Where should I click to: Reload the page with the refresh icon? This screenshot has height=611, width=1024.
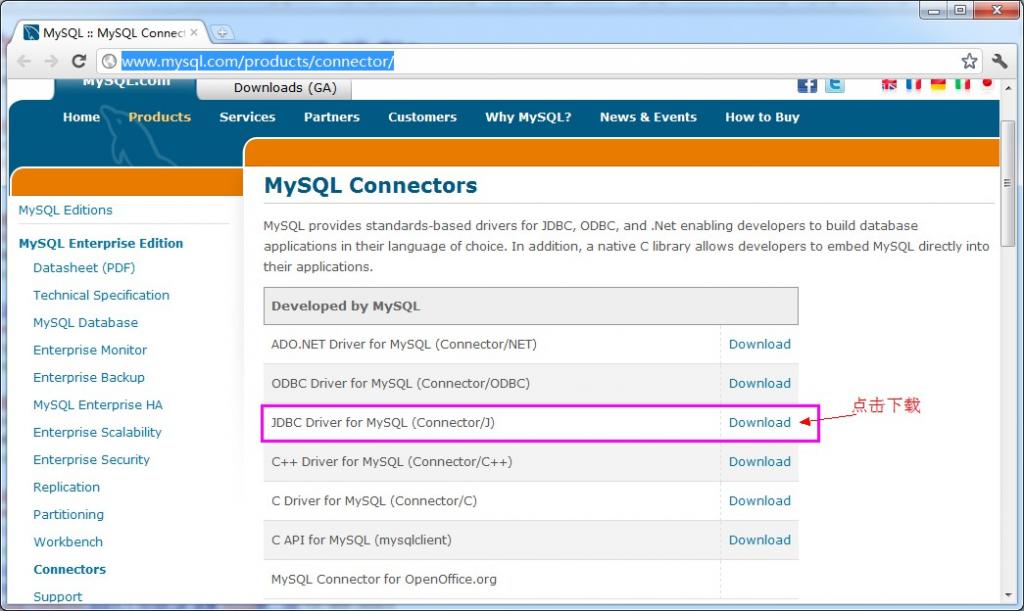(x=78, y=61)
